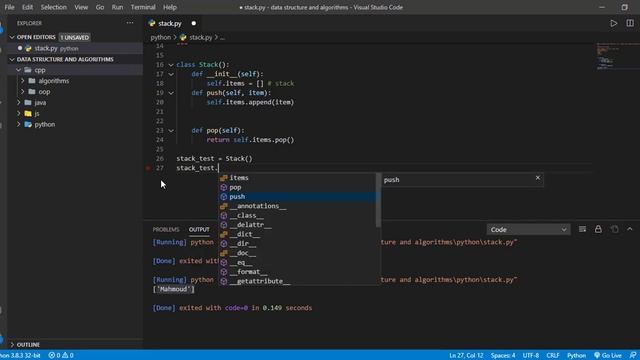
Task: Toggle output scroll lock
Action: click(598, 229)
